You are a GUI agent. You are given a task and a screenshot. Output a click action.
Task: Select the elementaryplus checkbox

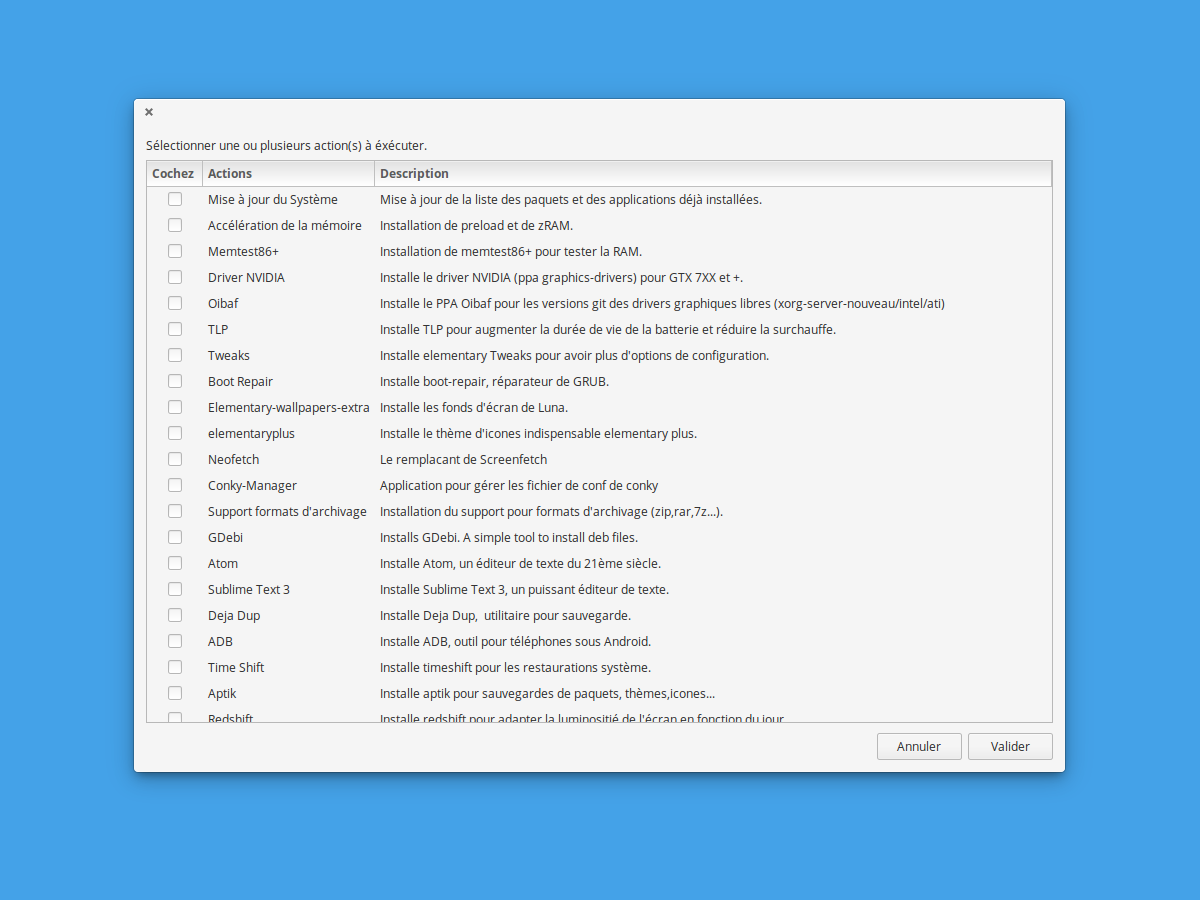[x=175, y=433]
